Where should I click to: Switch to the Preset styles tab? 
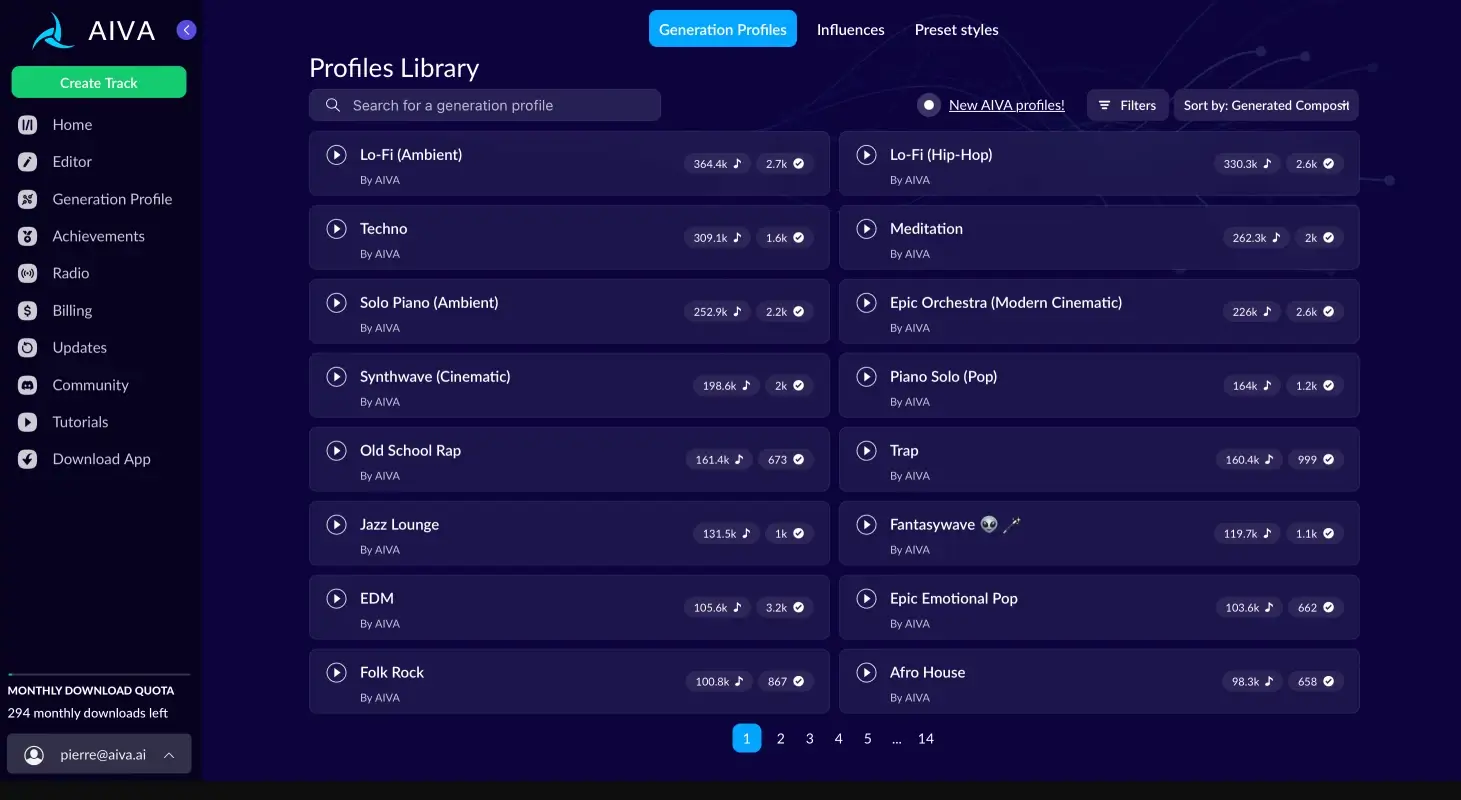click(956, 30)
